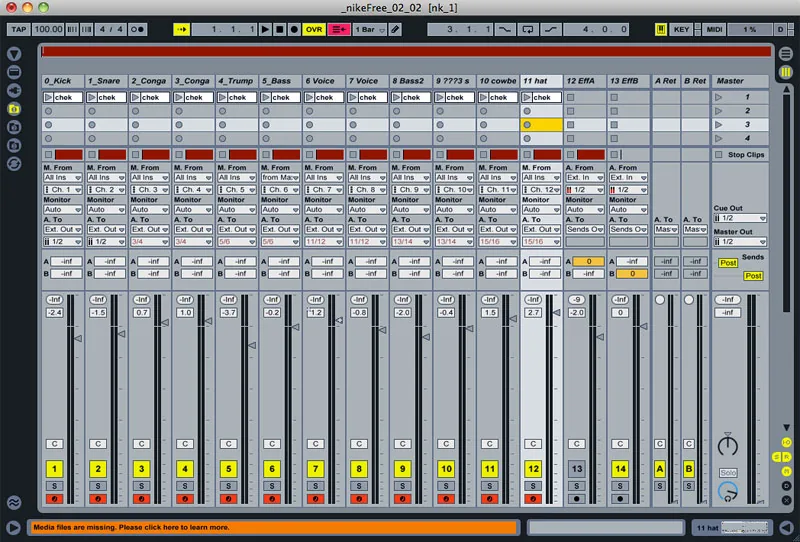Open the Monitor Auto dropdown on 0_Kick
The width and height of the screenshot is (800, 542).
[61, 210]
